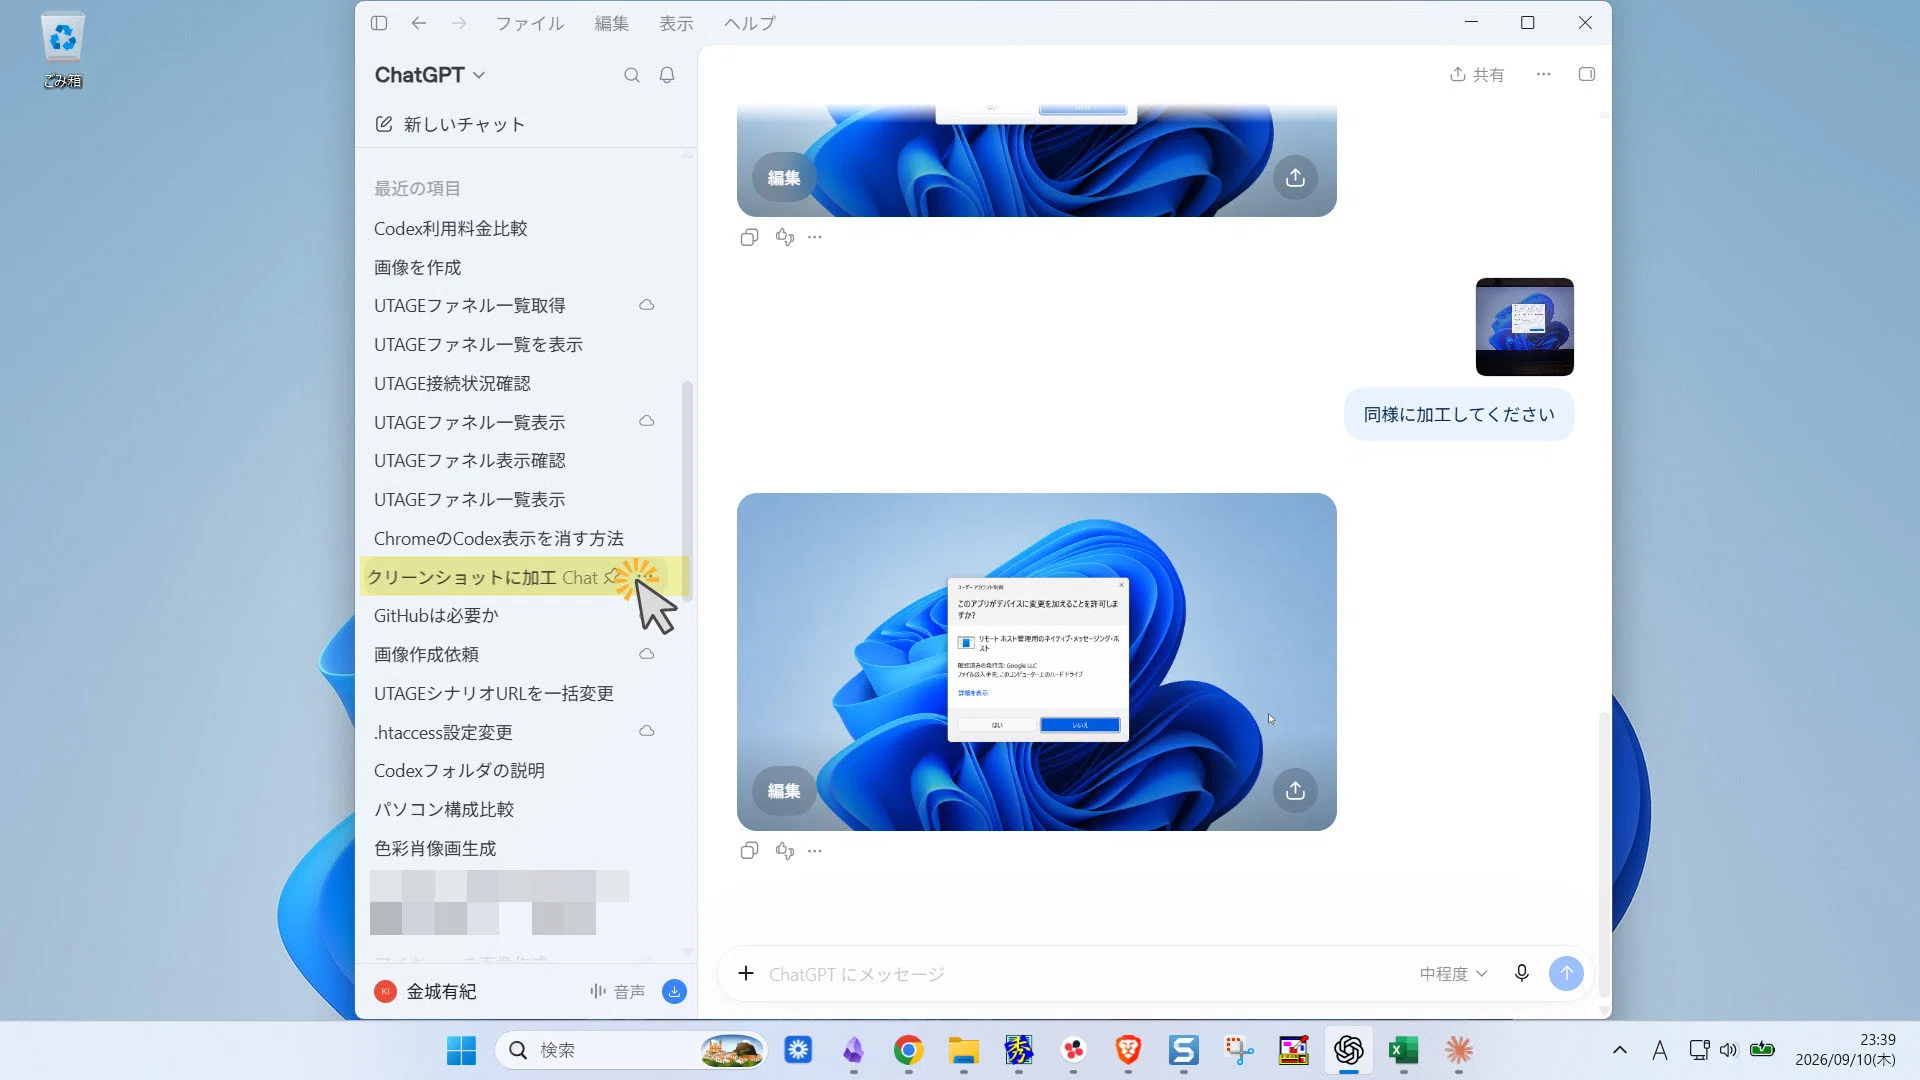1920x1080 pixels.
Task: Open more actions under the lower response
Action: 815,851
